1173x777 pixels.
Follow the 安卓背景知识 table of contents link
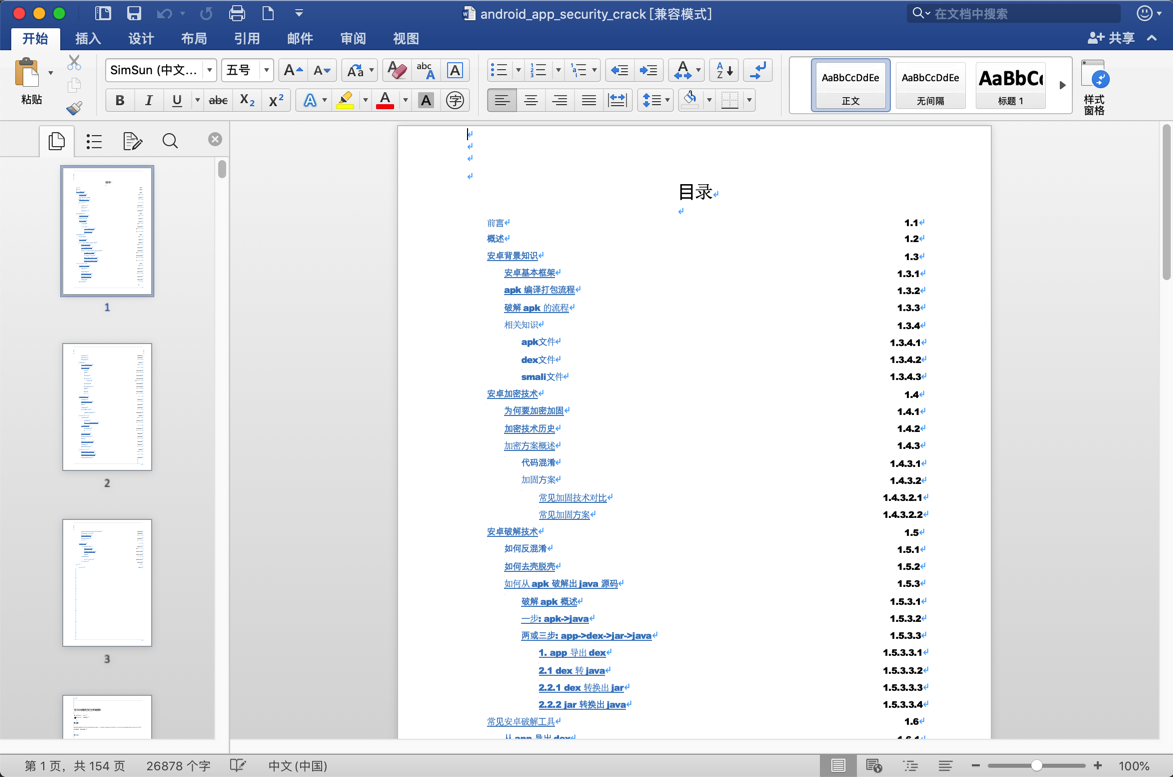pos(512,256)
